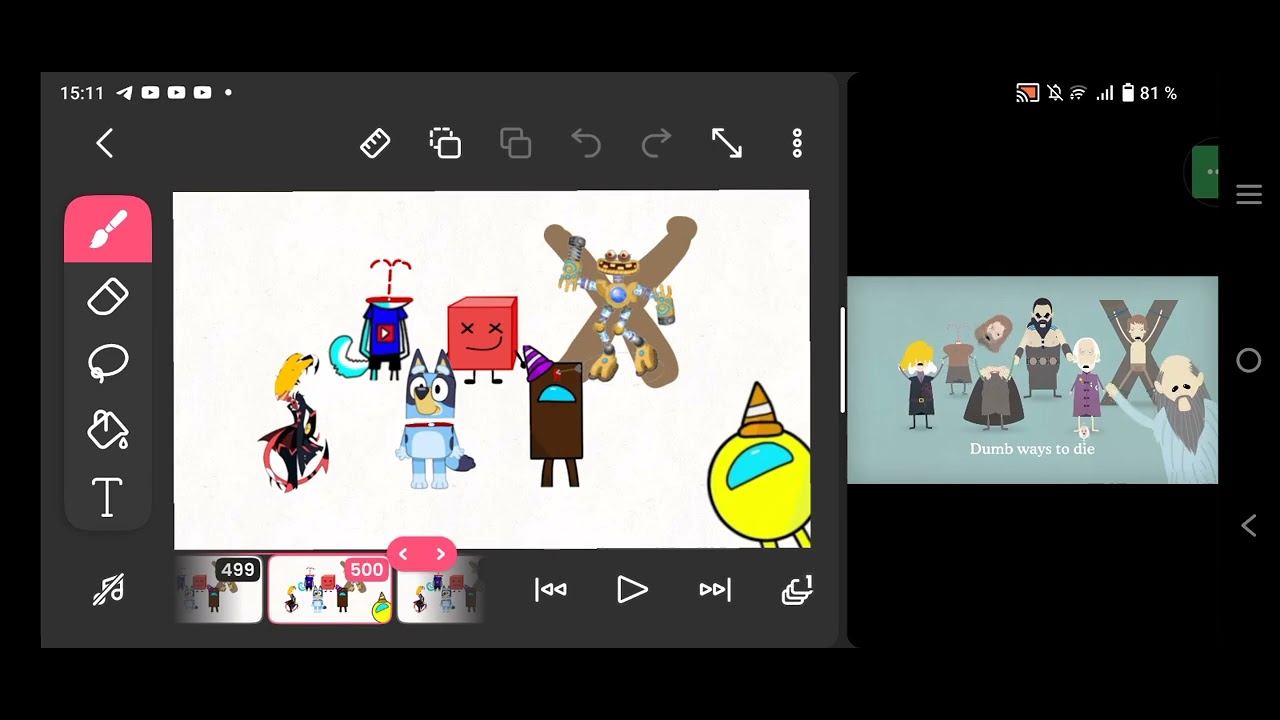The height and width of the screenshot is (720, 1280).
Task: Open the layers panel
Action: click(x=797, y=590)
